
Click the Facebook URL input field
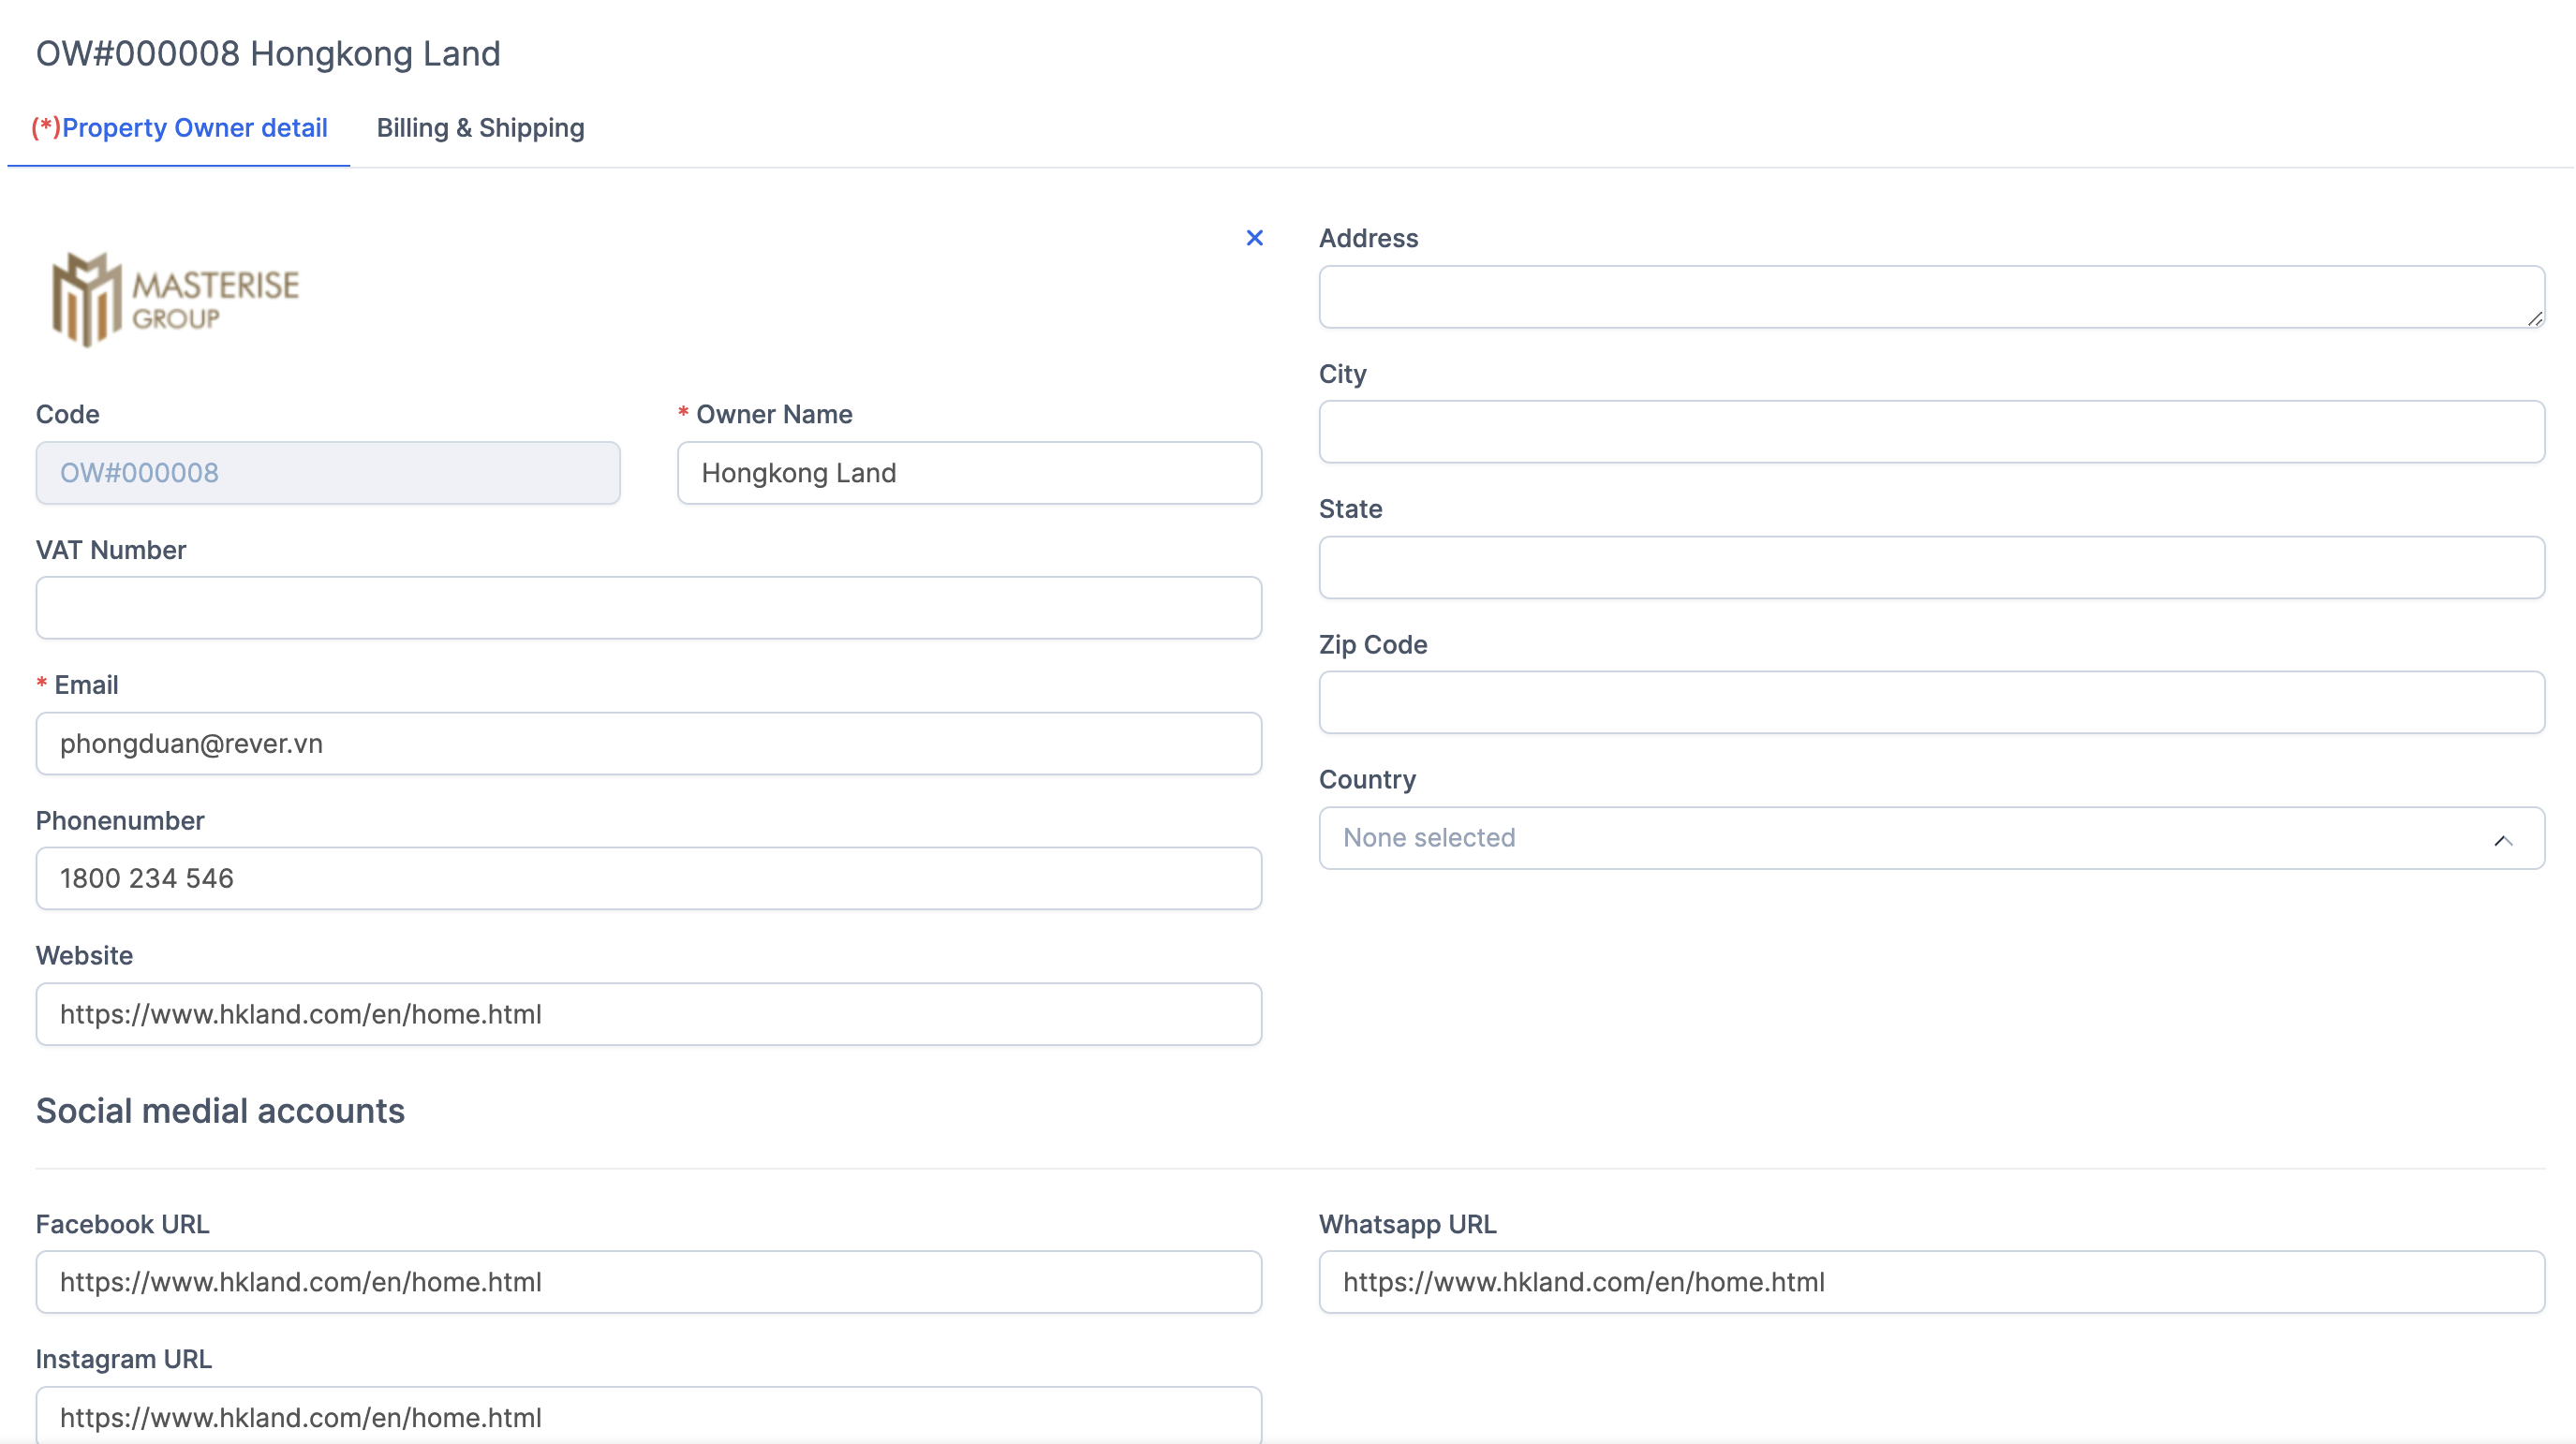pyautogui.click(x=648, y=1282)
